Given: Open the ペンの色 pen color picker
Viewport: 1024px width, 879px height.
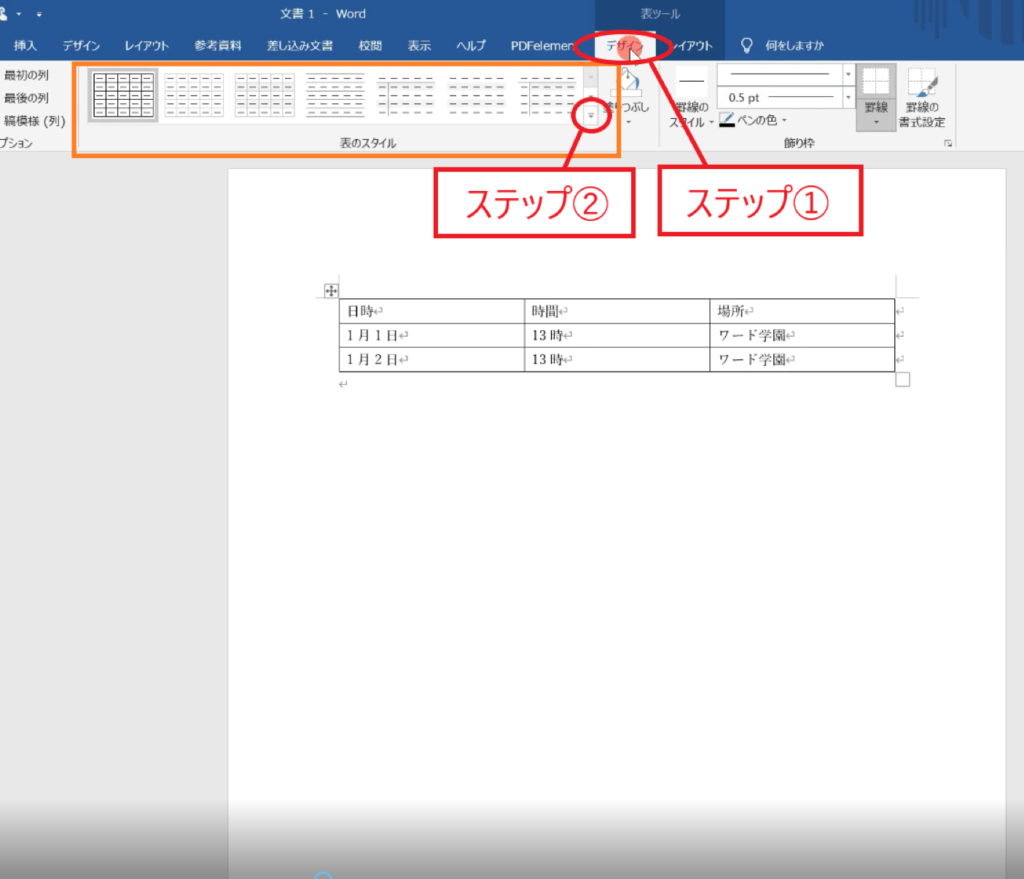Looking at the screenshot, I should coord(753,121).
